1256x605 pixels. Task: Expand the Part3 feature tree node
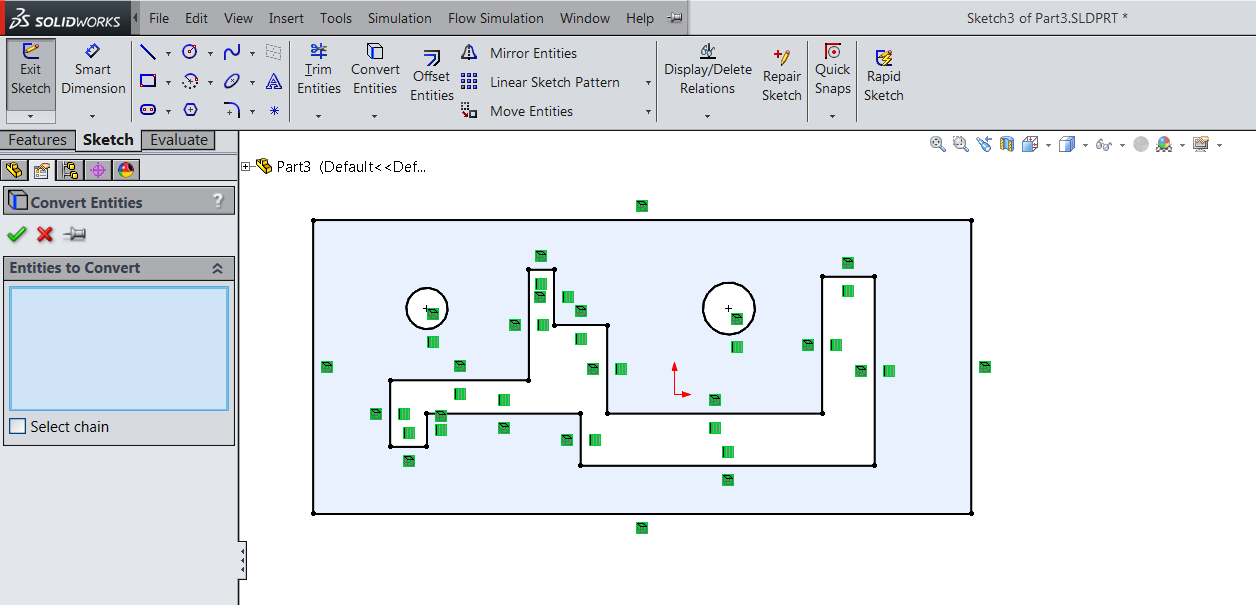[246, 167]
